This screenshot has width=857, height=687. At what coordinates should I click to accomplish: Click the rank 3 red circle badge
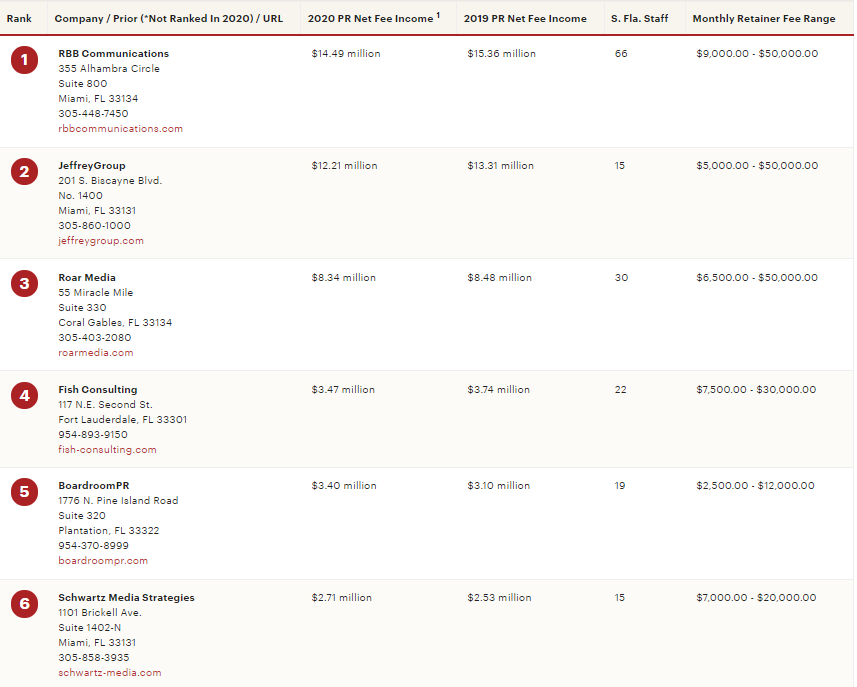tap(24, 284)
